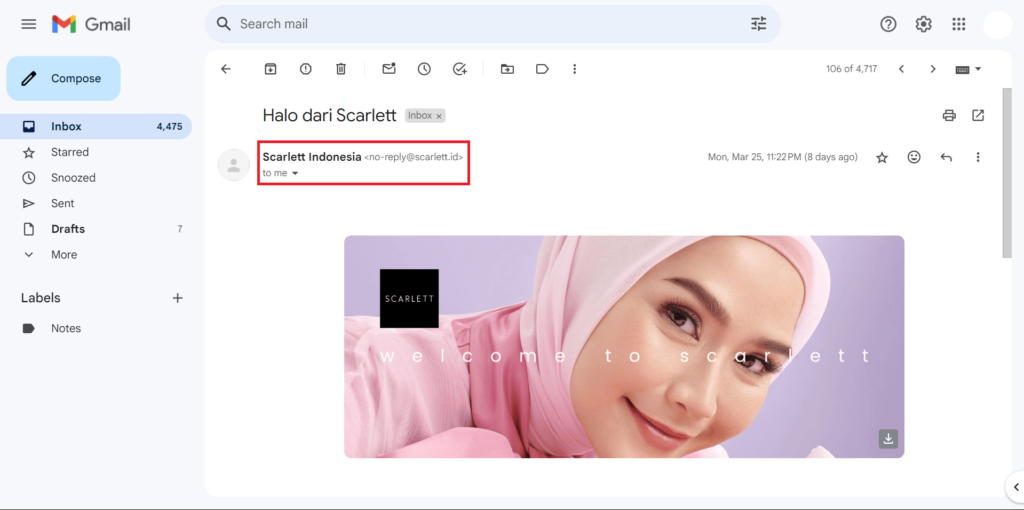Open the main menu hamburger icon
Screen dimensions: 1024x510
click(29, 24)
